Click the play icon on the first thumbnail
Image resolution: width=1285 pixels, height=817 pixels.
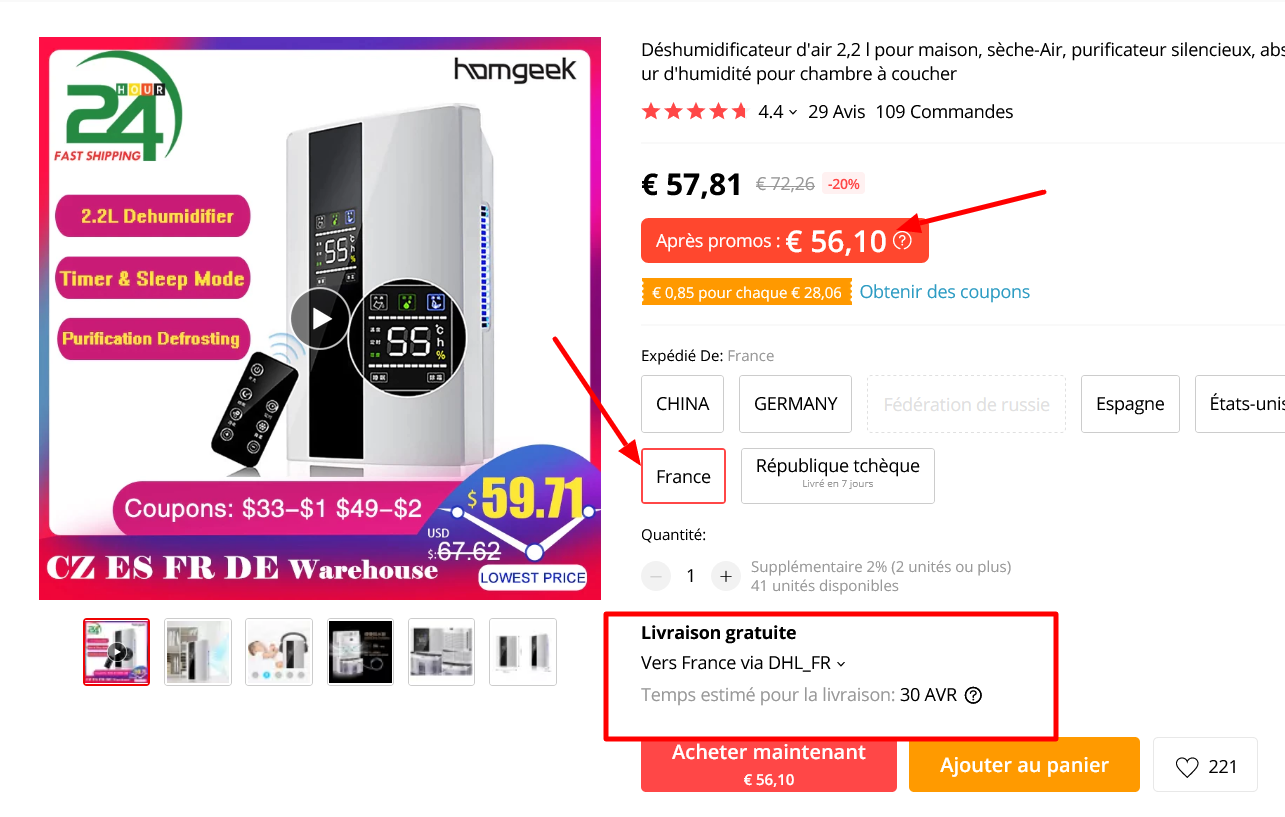click(x=116, y=651)
